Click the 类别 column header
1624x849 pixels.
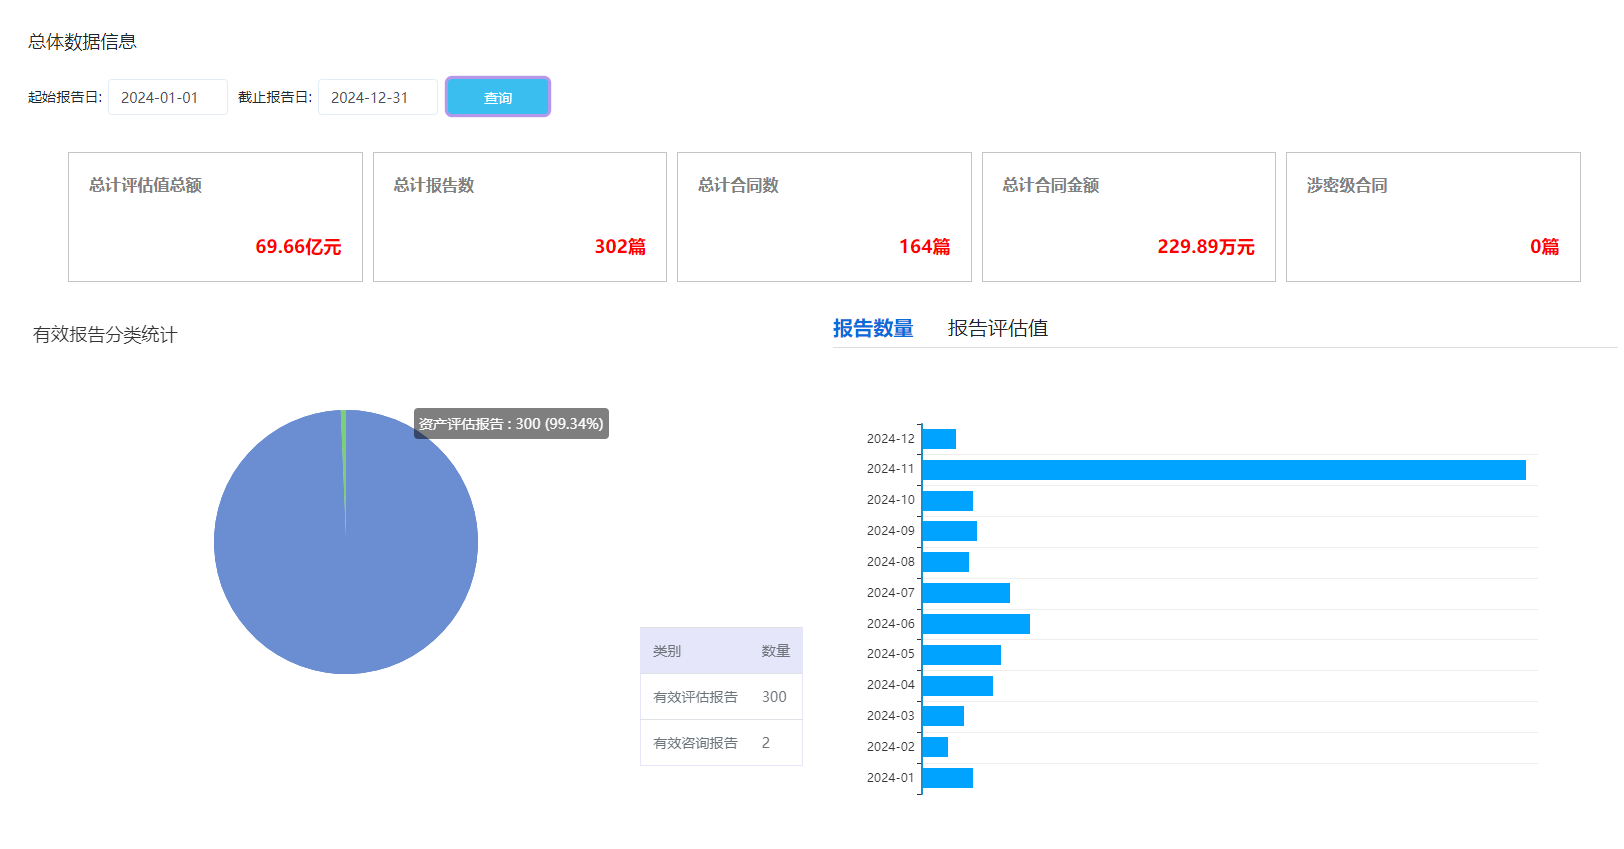click(667, 651)
